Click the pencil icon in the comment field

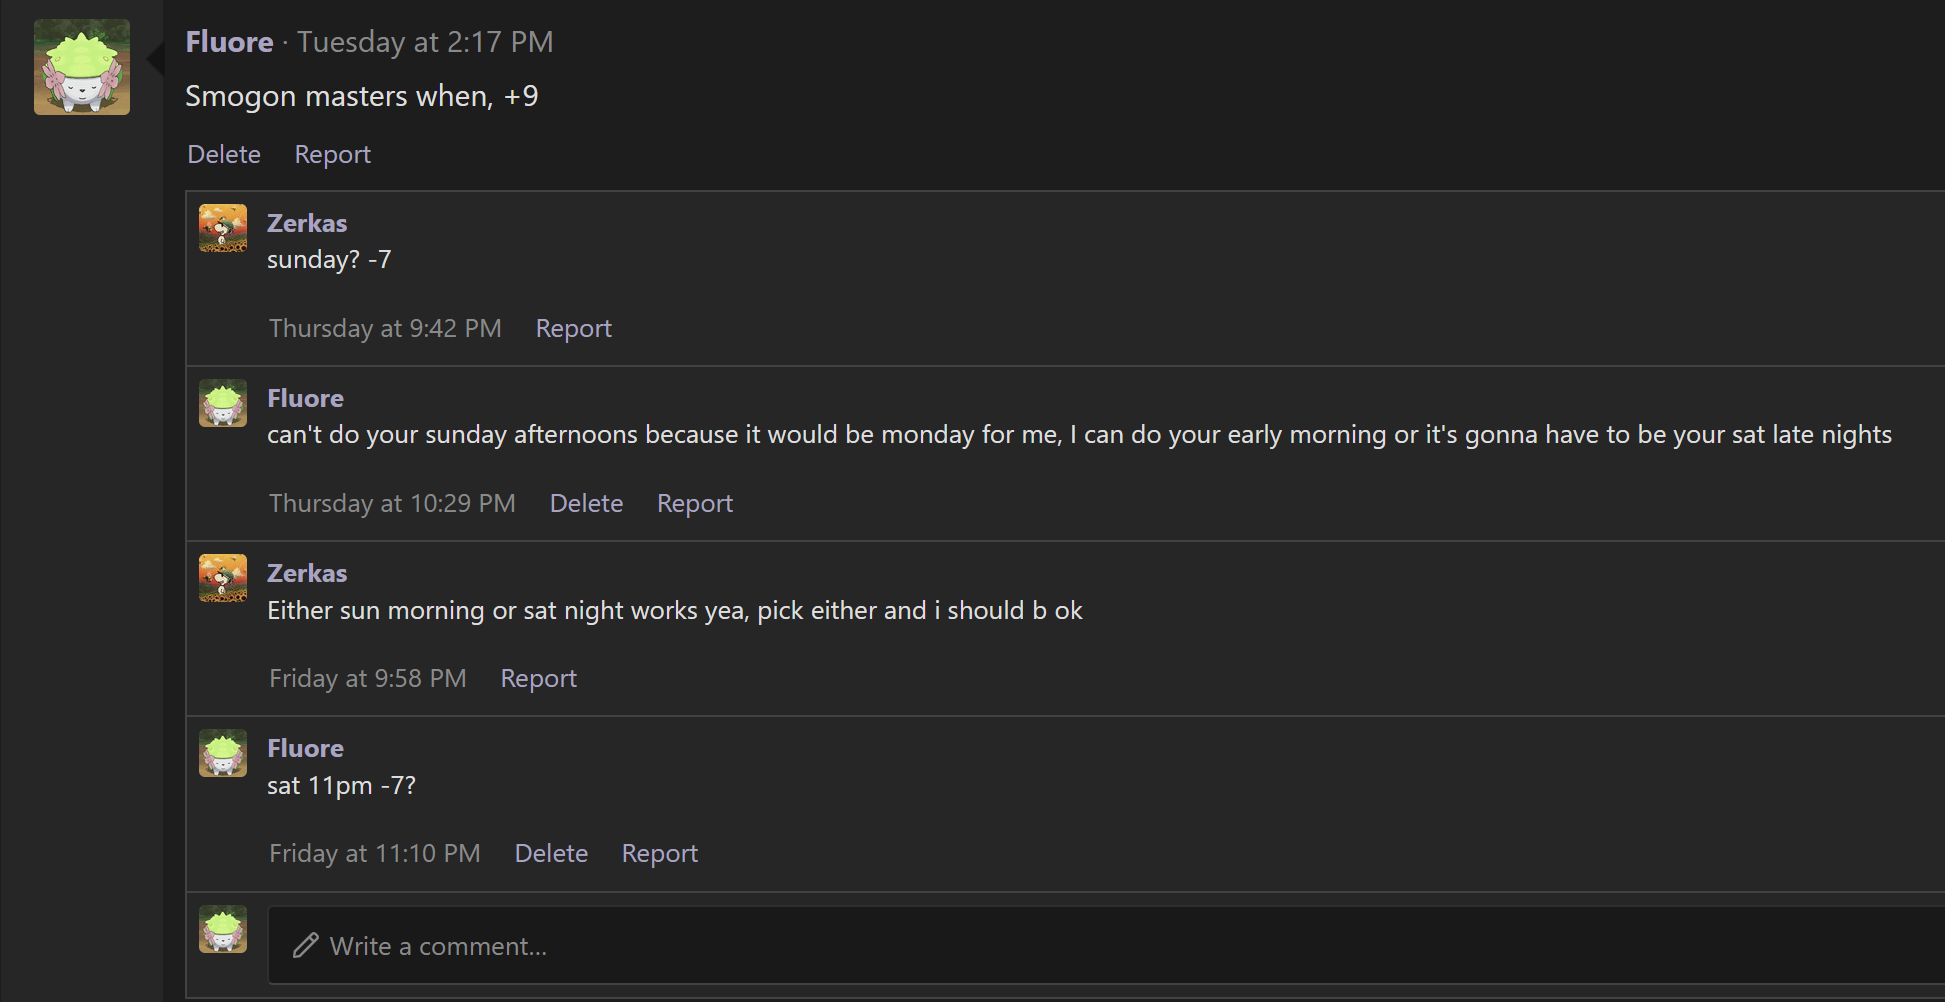pyautogui.click(x=306, y=946)
